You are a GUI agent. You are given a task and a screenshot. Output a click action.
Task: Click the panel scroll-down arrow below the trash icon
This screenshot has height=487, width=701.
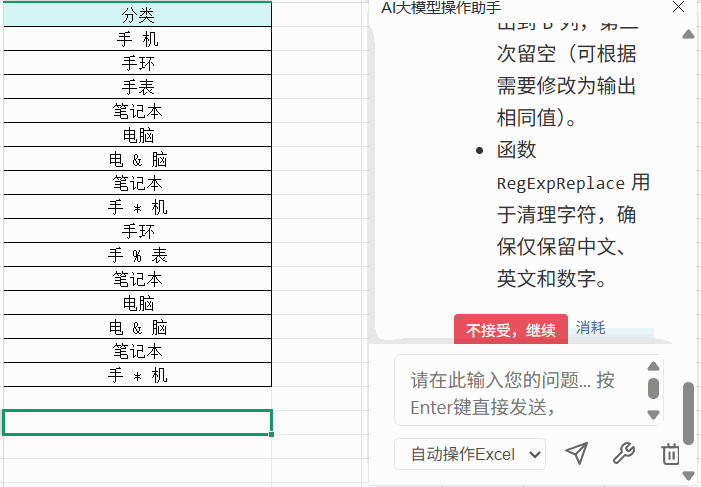[x=688, y=475]
